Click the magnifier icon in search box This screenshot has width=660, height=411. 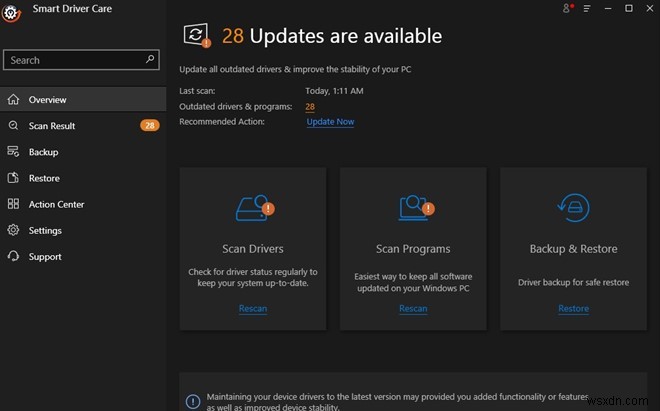click(x=151, y=60)
